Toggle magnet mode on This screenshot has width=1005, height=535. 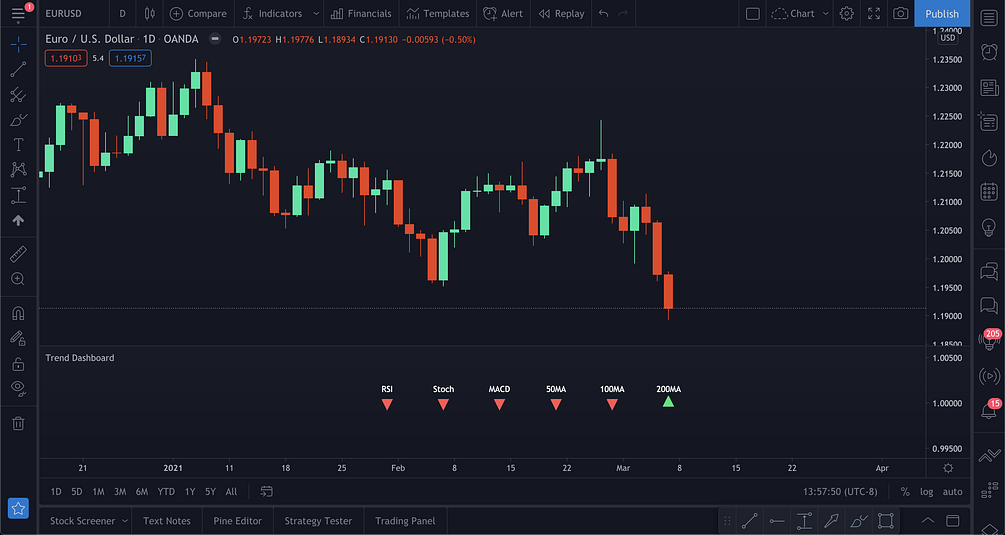[x=18, y=313]
